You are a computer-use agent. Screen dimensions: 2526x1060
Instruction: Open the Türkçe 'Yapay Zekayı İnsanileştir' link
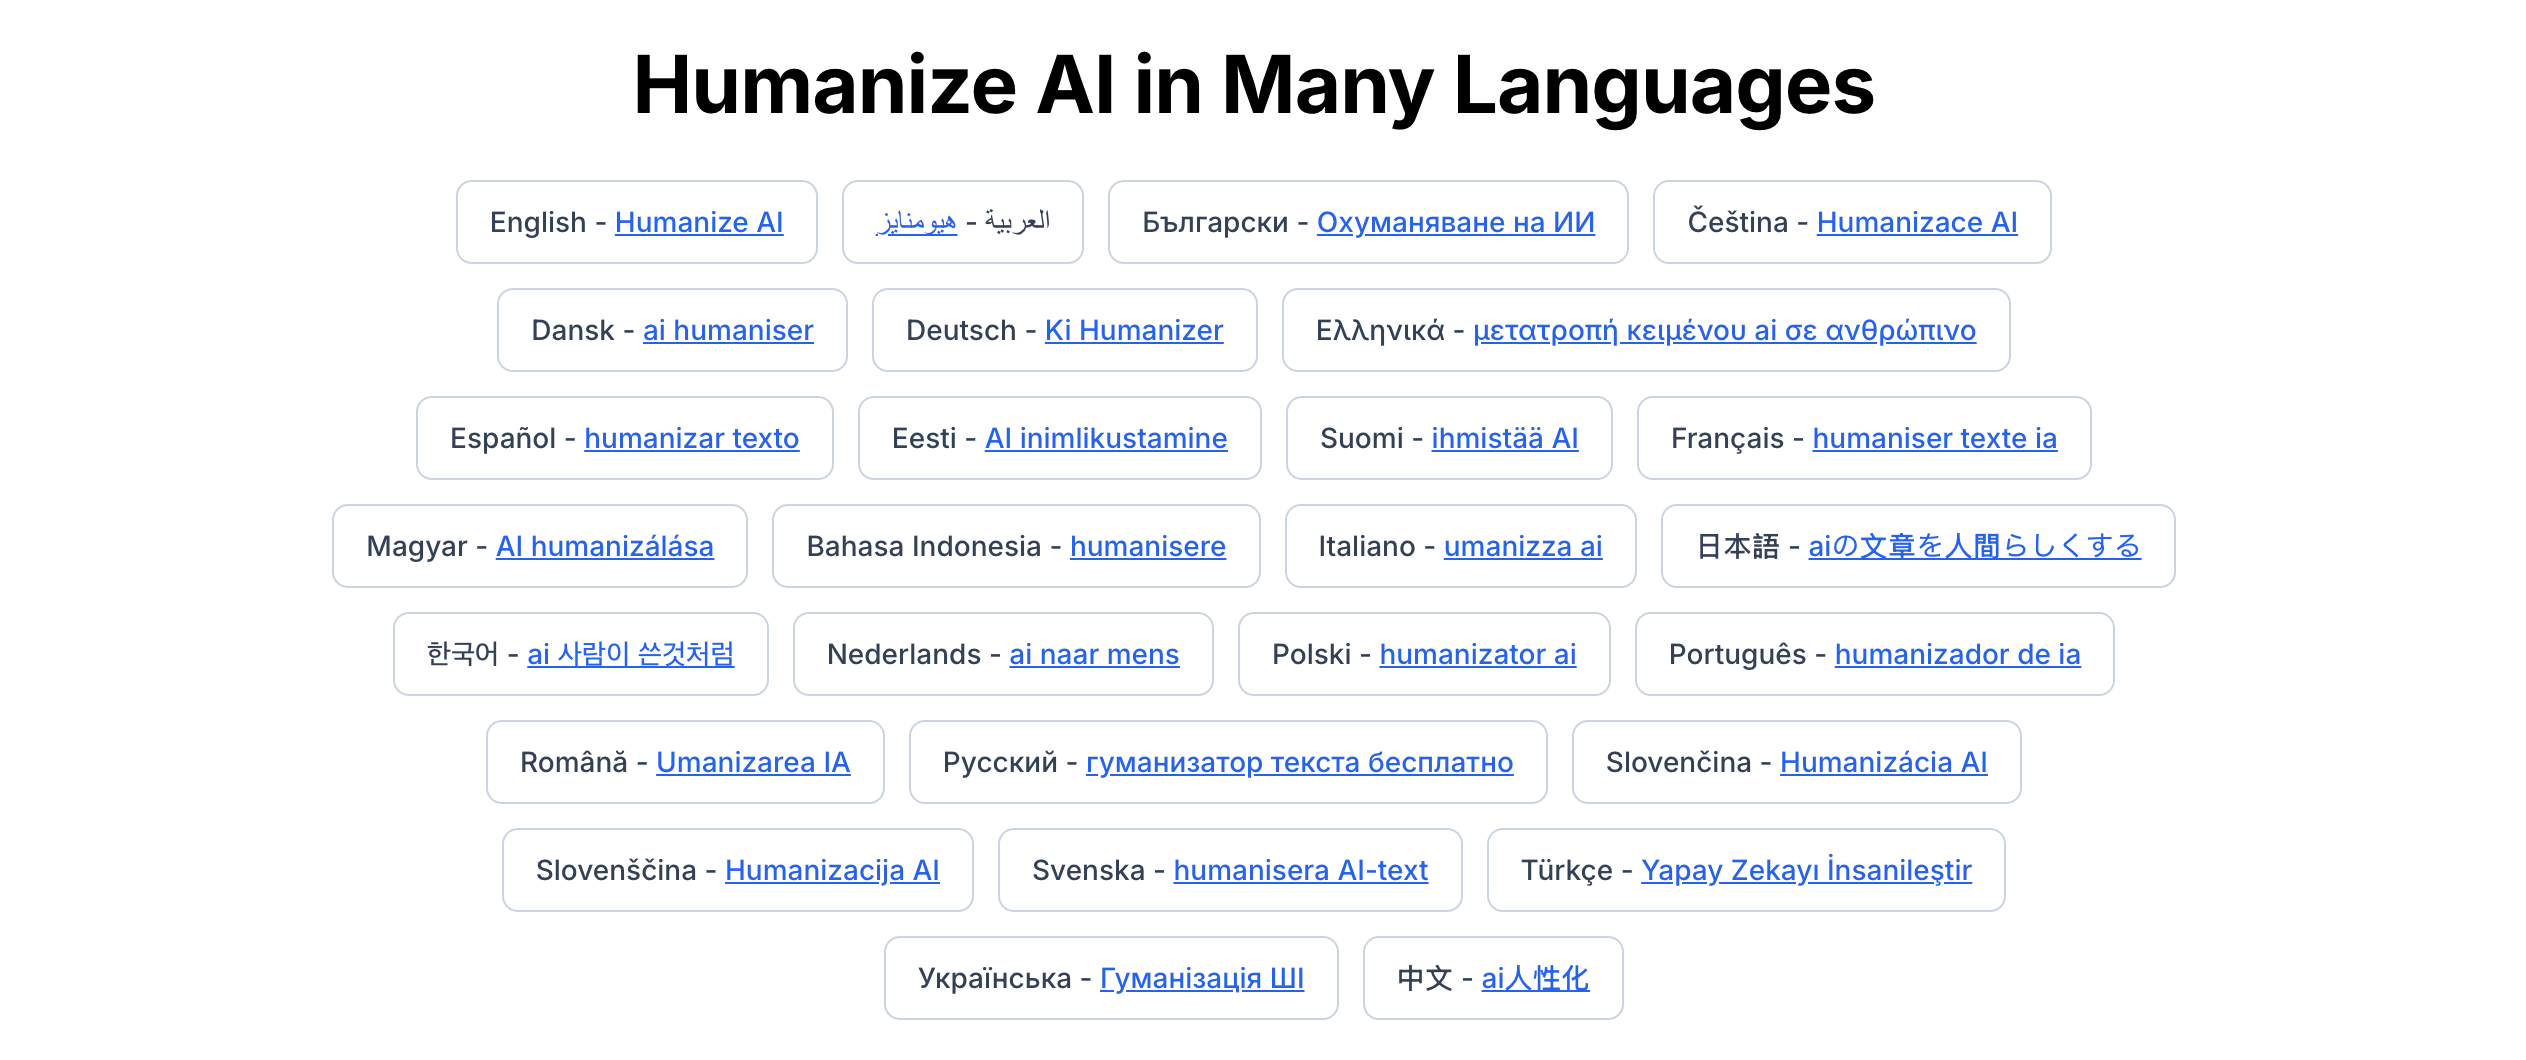coord(1806,870)
